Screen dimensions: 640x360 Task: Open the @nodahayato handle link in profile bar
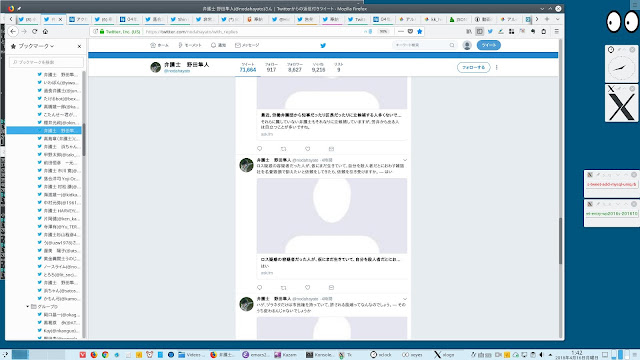(x=177, y=71)
